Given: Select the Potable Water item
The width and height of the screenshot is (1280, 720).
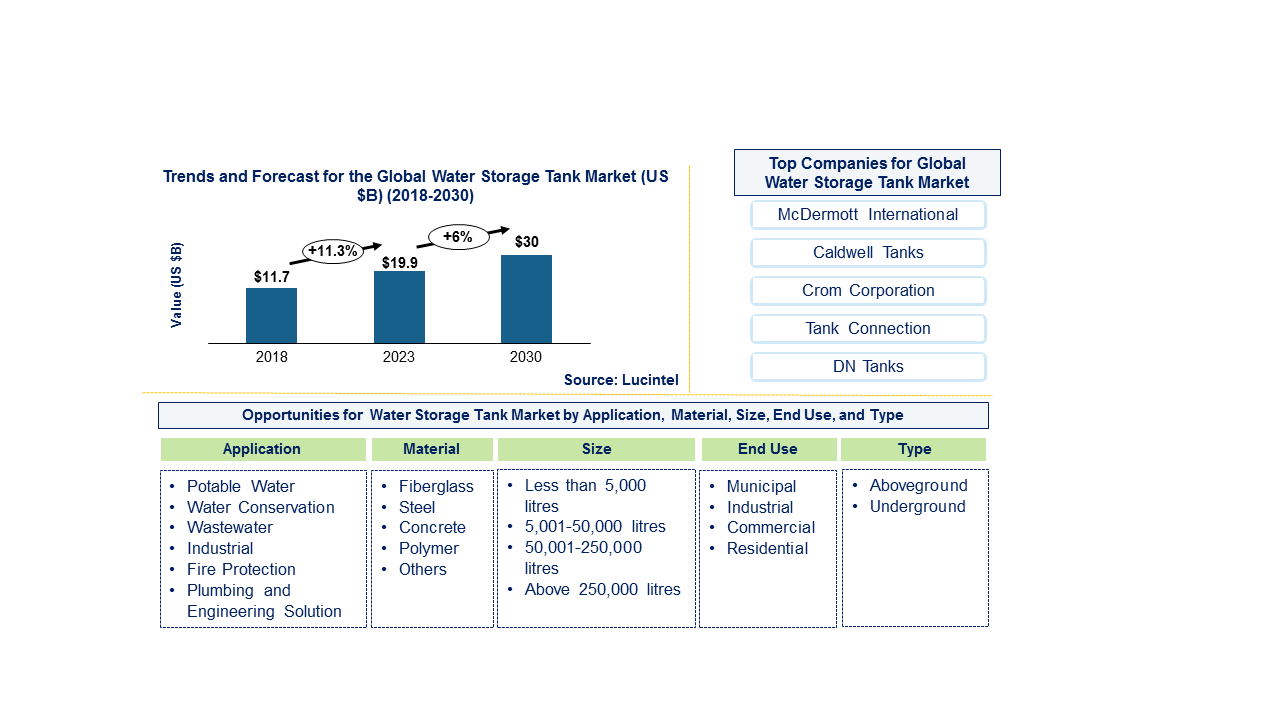Looking at the screenshot, I should [241, 486].
